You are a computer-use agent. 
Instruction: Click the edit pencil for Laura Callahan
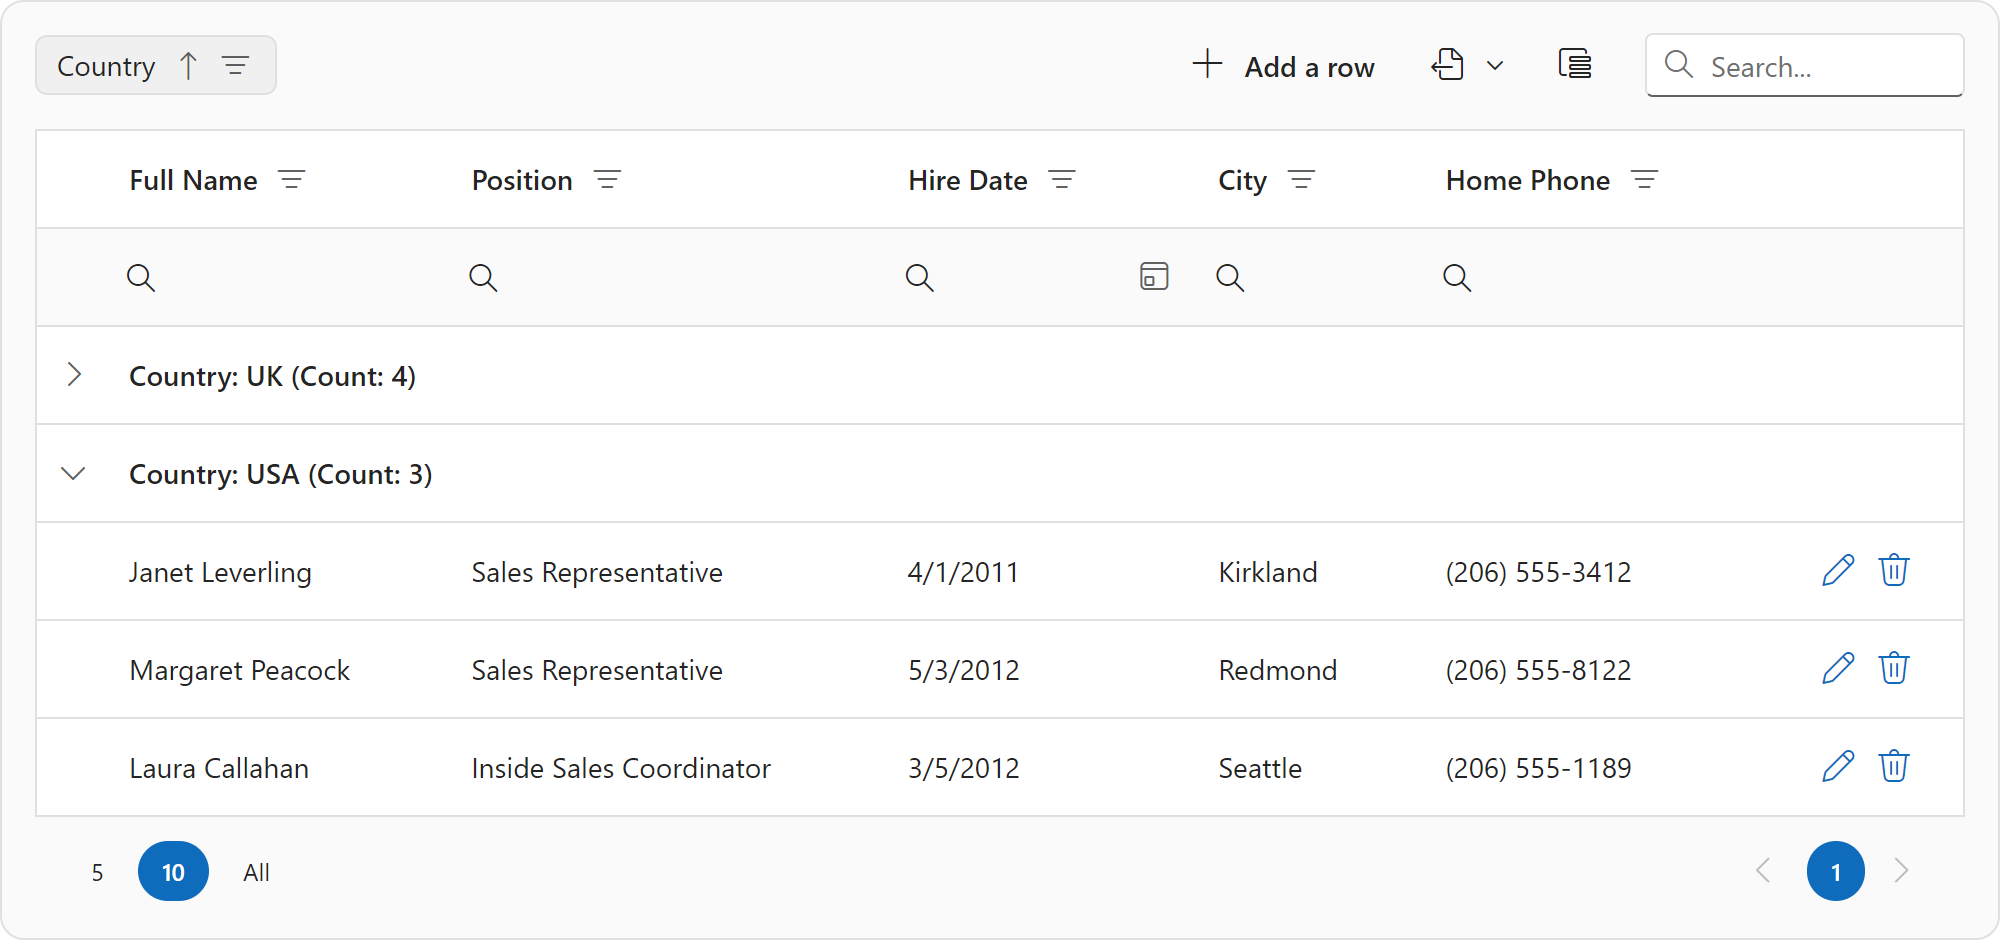tap(1838, 767)
